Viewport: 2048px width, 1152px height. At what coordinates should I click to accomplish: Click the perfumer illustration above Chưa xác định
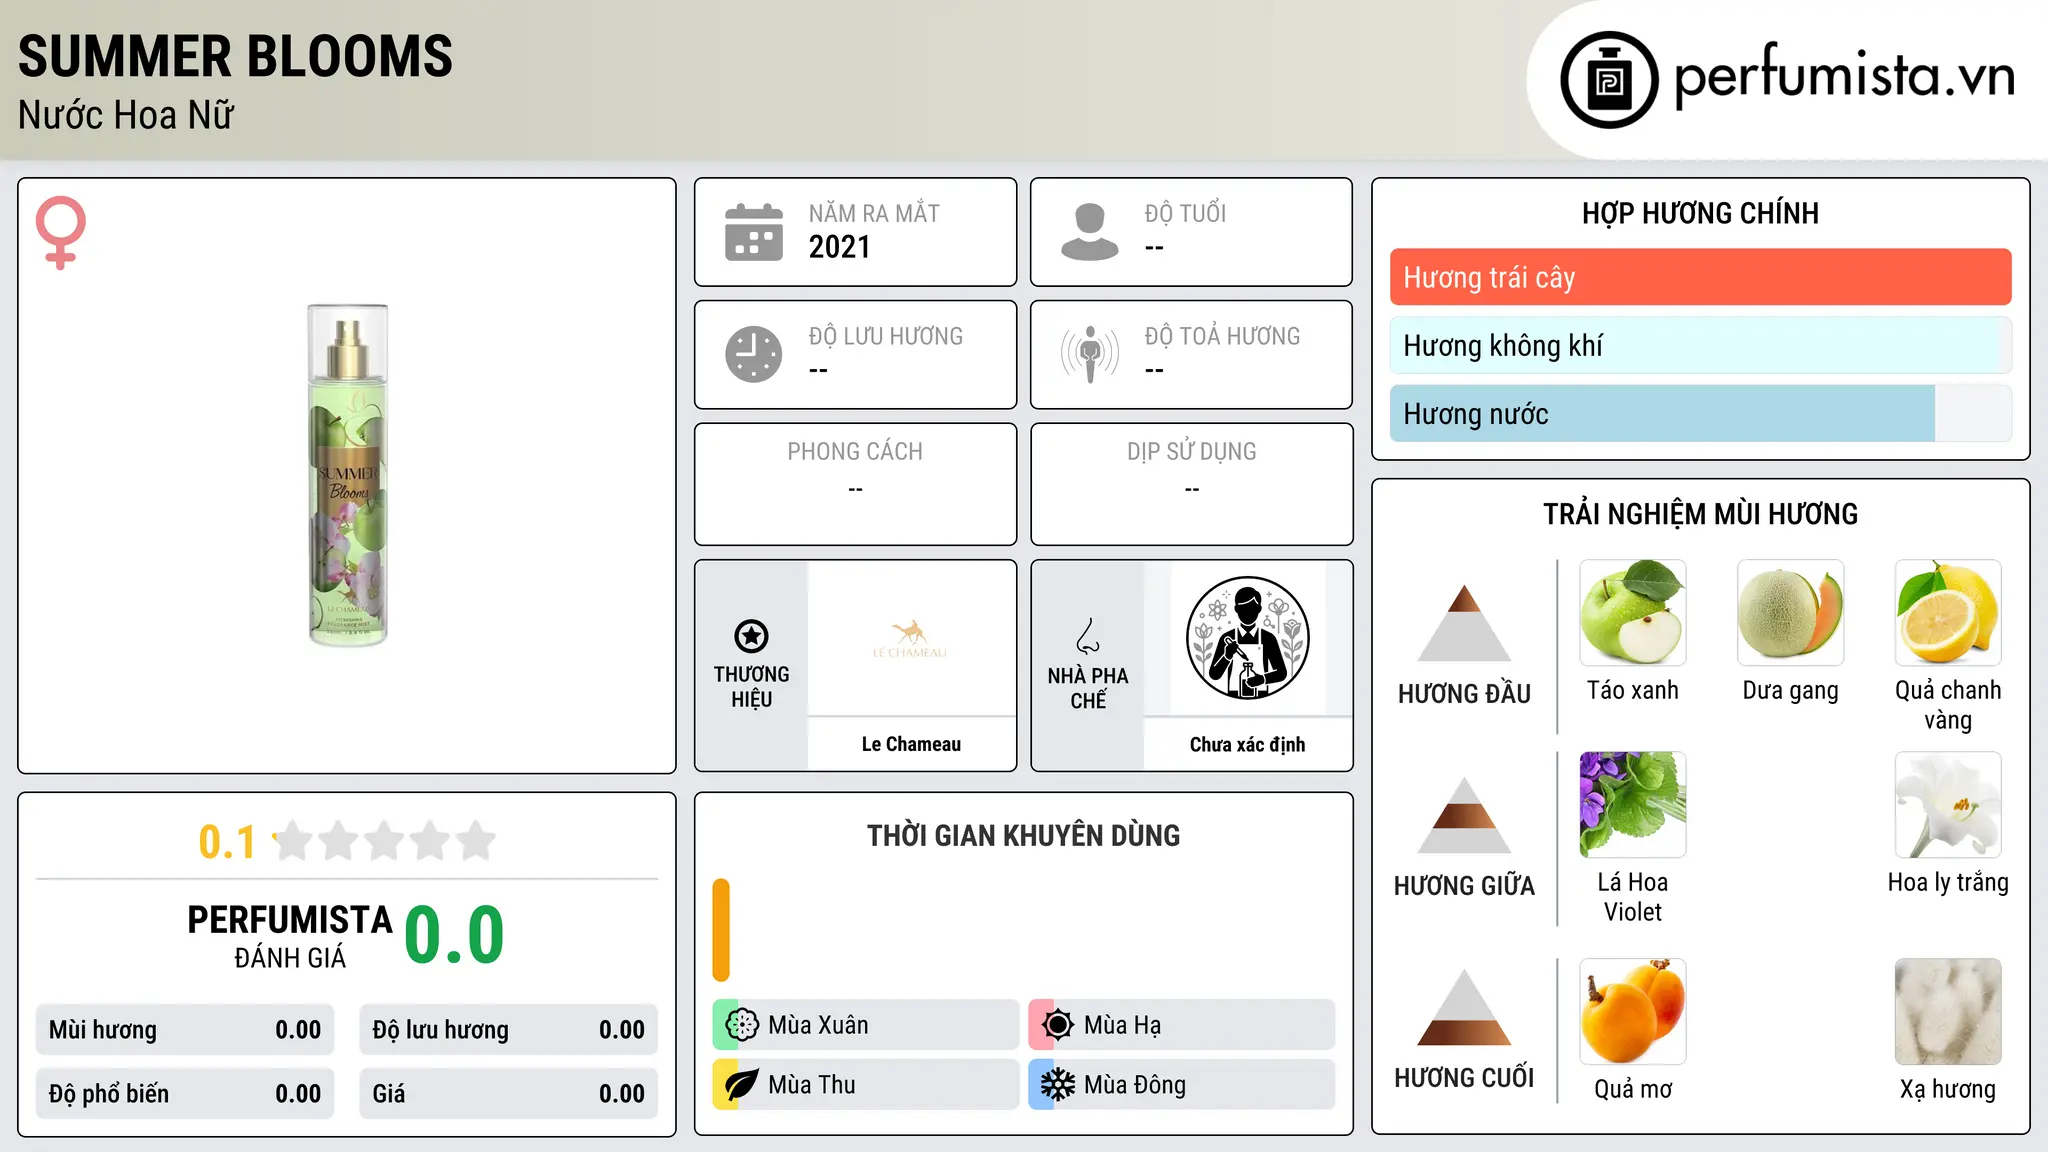click(1247, 638)
